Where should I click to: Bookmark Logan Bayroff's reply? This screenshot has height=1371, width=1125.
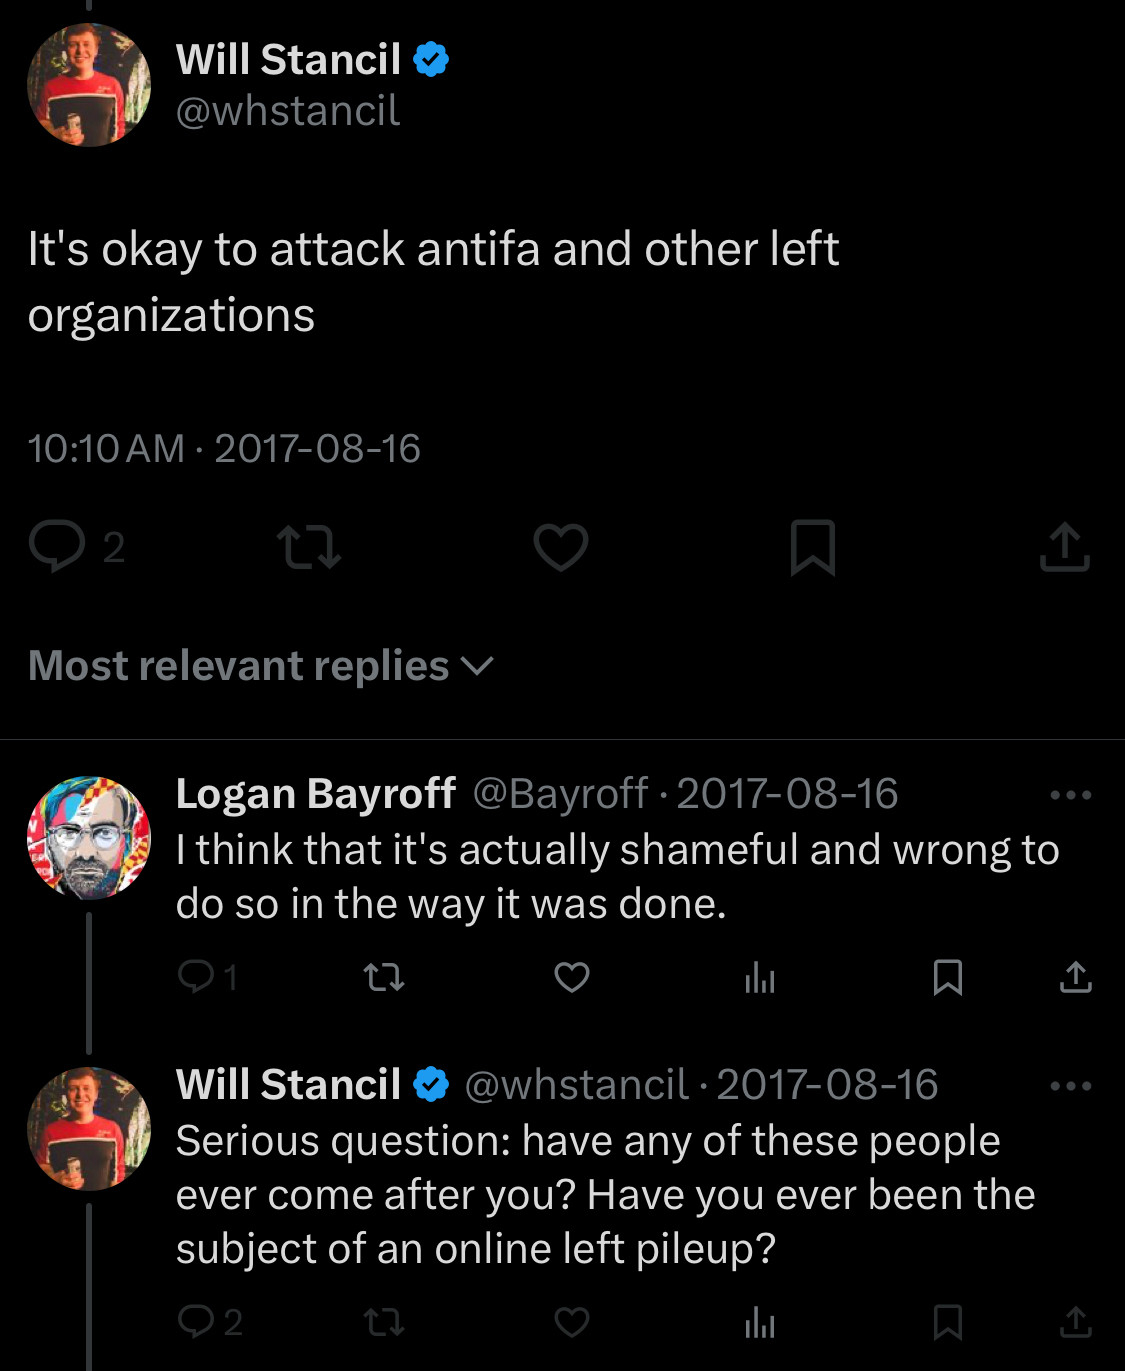(x=947, y=976)
